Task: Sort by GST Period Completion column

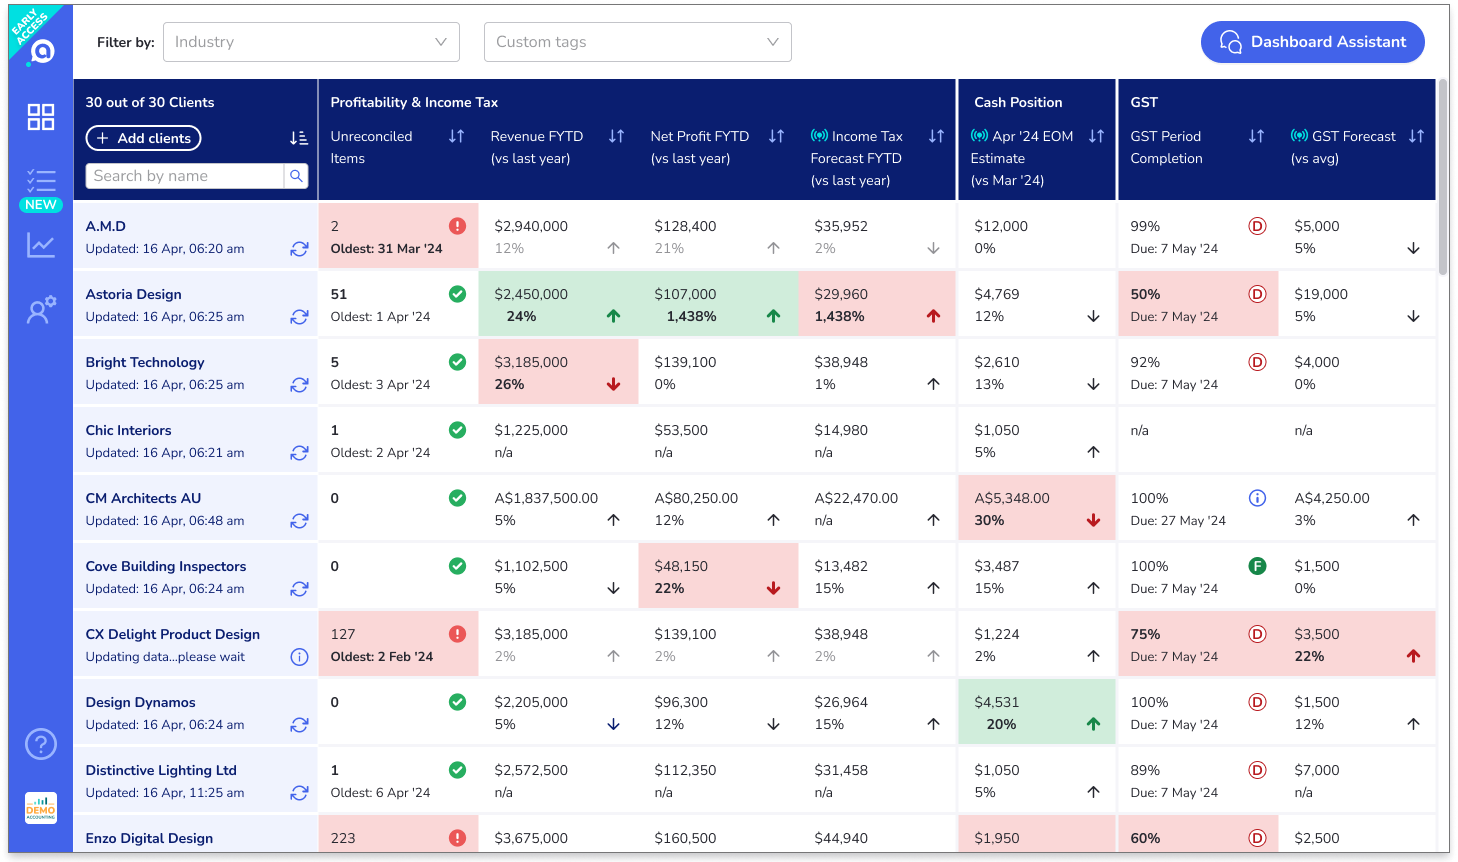Action: (x=1256, y=136)
